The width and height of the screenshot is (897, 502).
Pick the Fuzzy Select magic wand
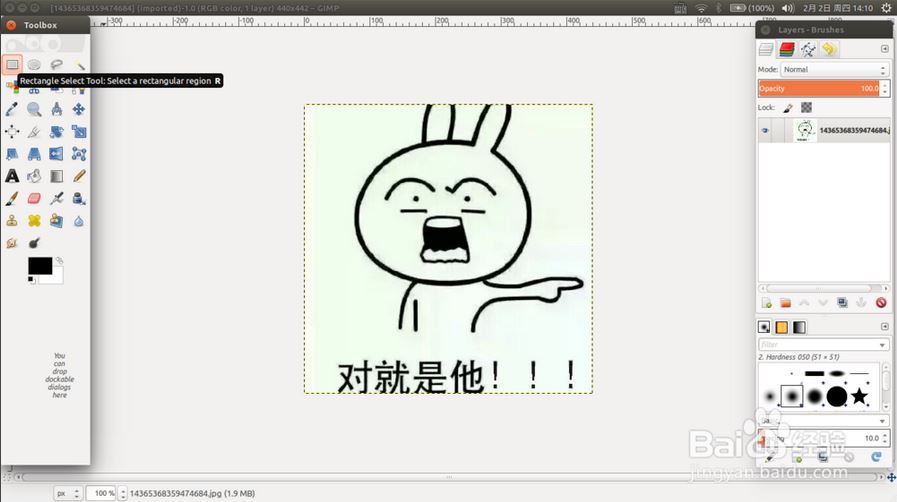coord(79,65)
